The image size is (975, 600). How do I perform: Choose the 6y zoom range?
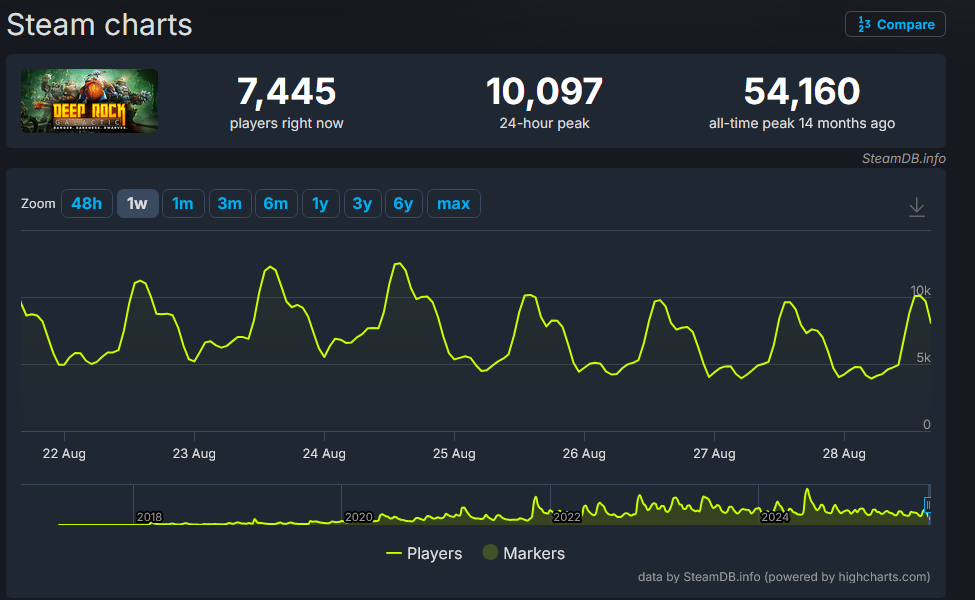[x=404, y=203]
